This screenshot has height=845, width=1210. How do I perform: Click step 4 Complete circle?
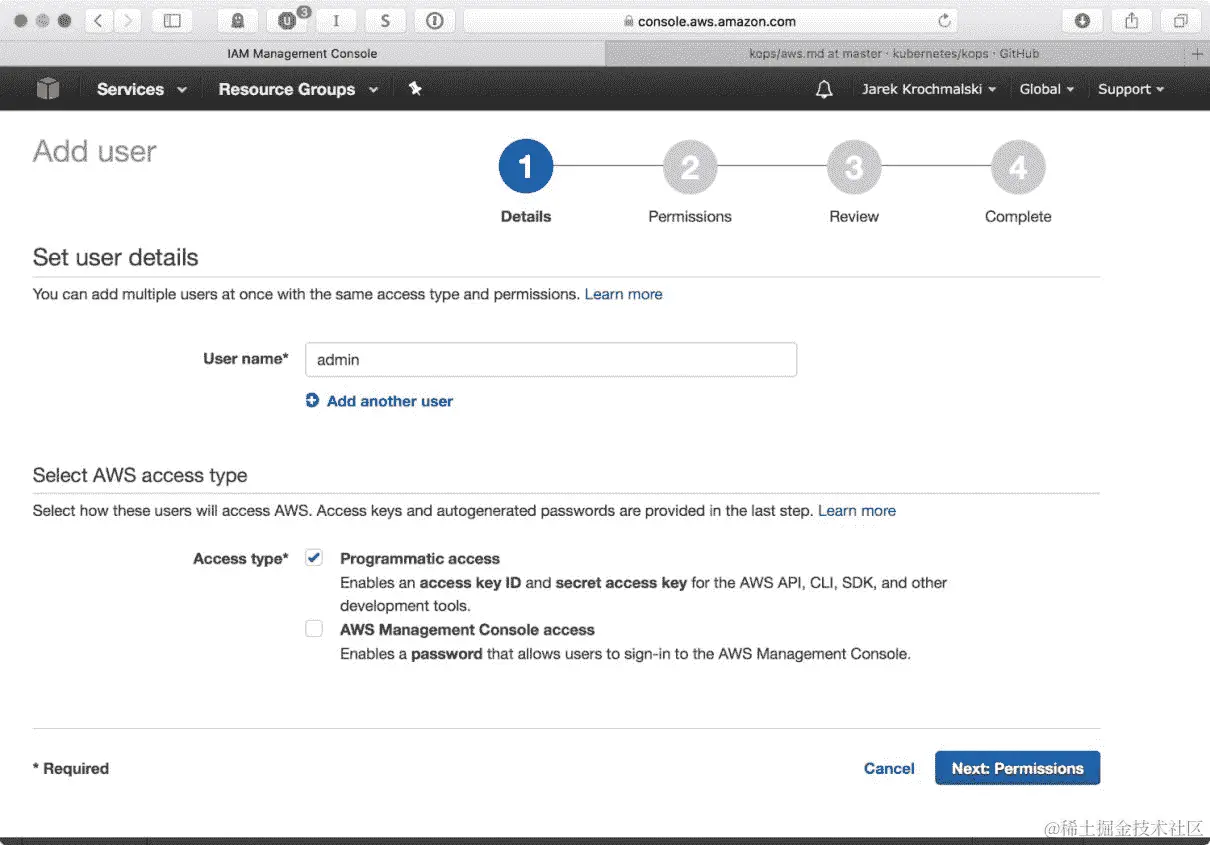pos(1018,167)
